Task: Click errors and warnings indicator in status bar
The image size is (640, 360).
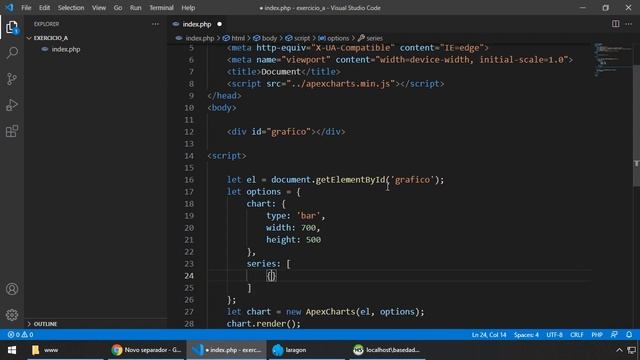Action: (20, 335)
